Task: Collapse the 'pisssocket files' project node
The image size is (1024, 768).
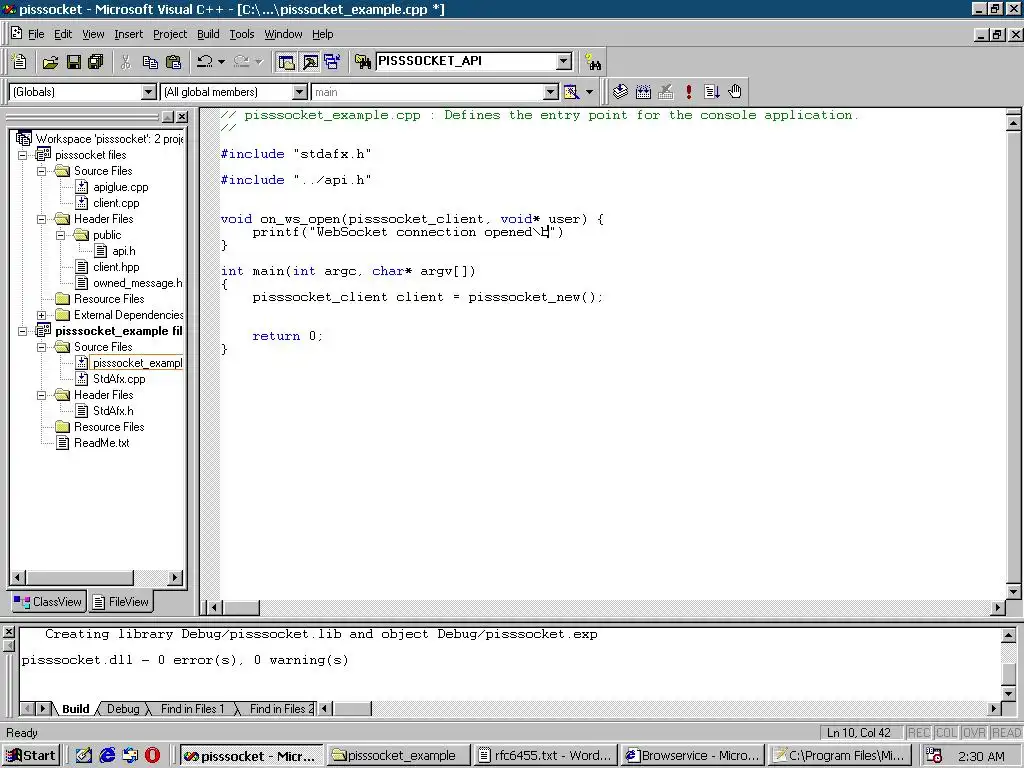Action: (23, 155)
